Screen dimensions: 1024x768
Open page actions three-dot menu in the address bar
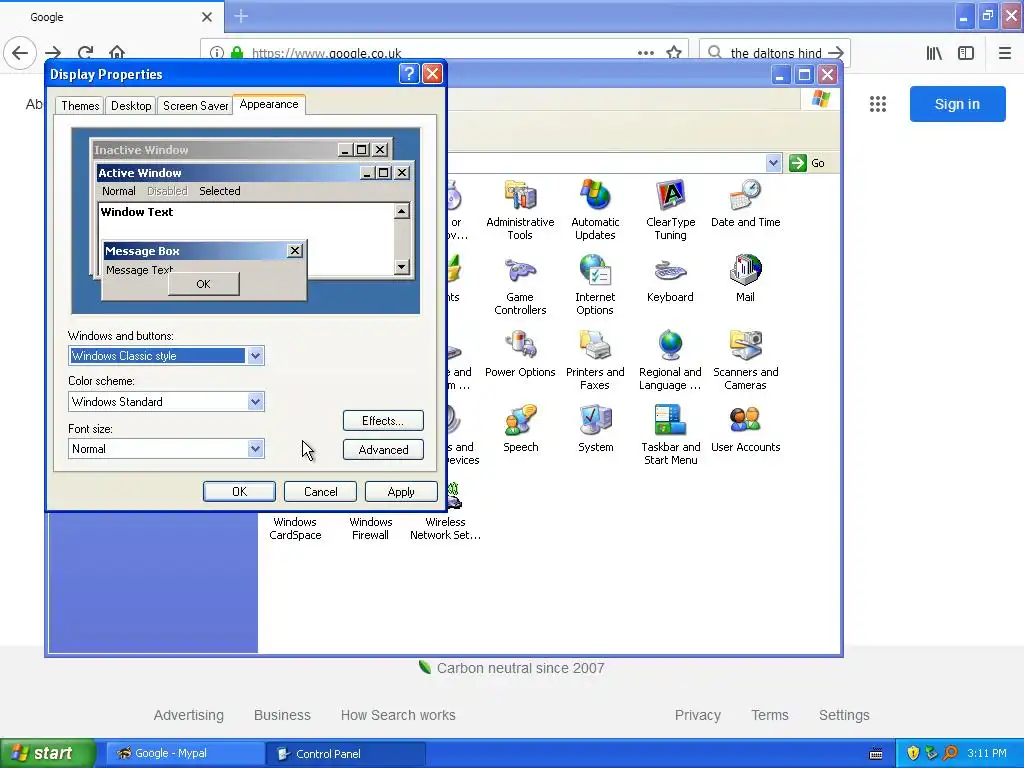(645, 53)
